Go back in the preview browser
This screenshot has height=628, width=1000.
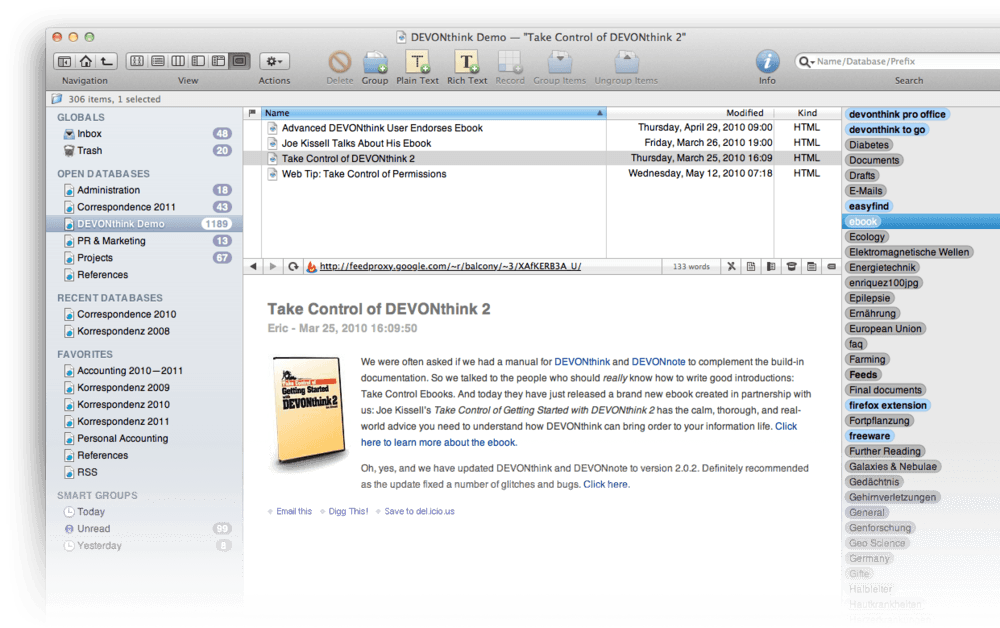click(x=253, y=267)
